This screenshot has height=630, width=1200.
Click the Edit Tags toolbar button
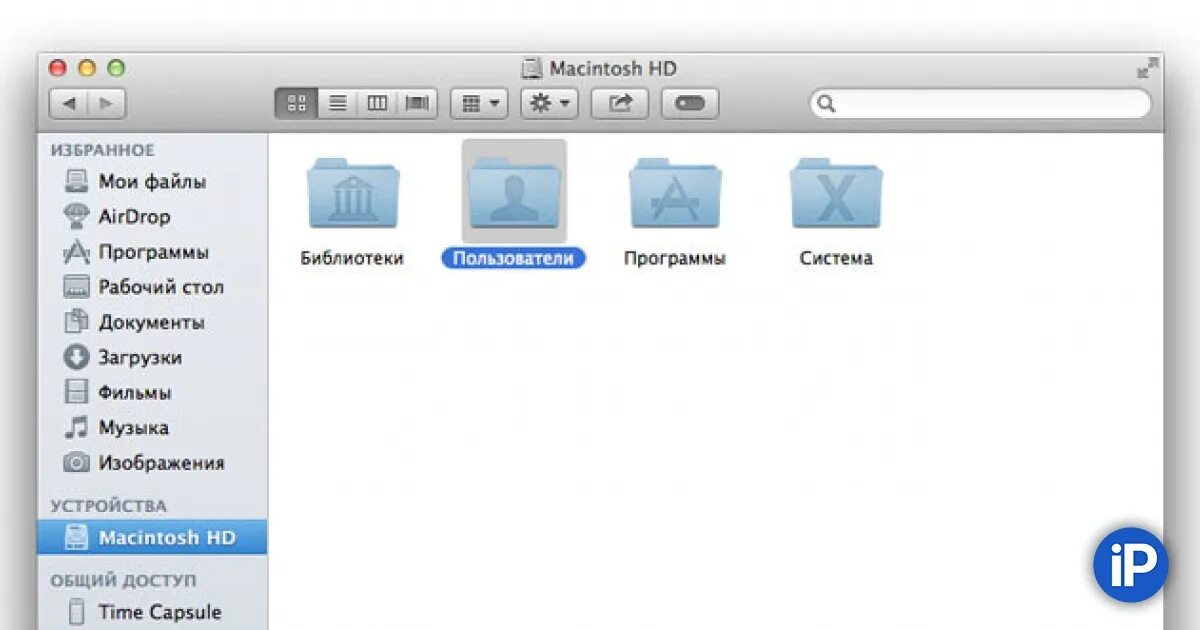pyautogui.click(x=690, y=103)
